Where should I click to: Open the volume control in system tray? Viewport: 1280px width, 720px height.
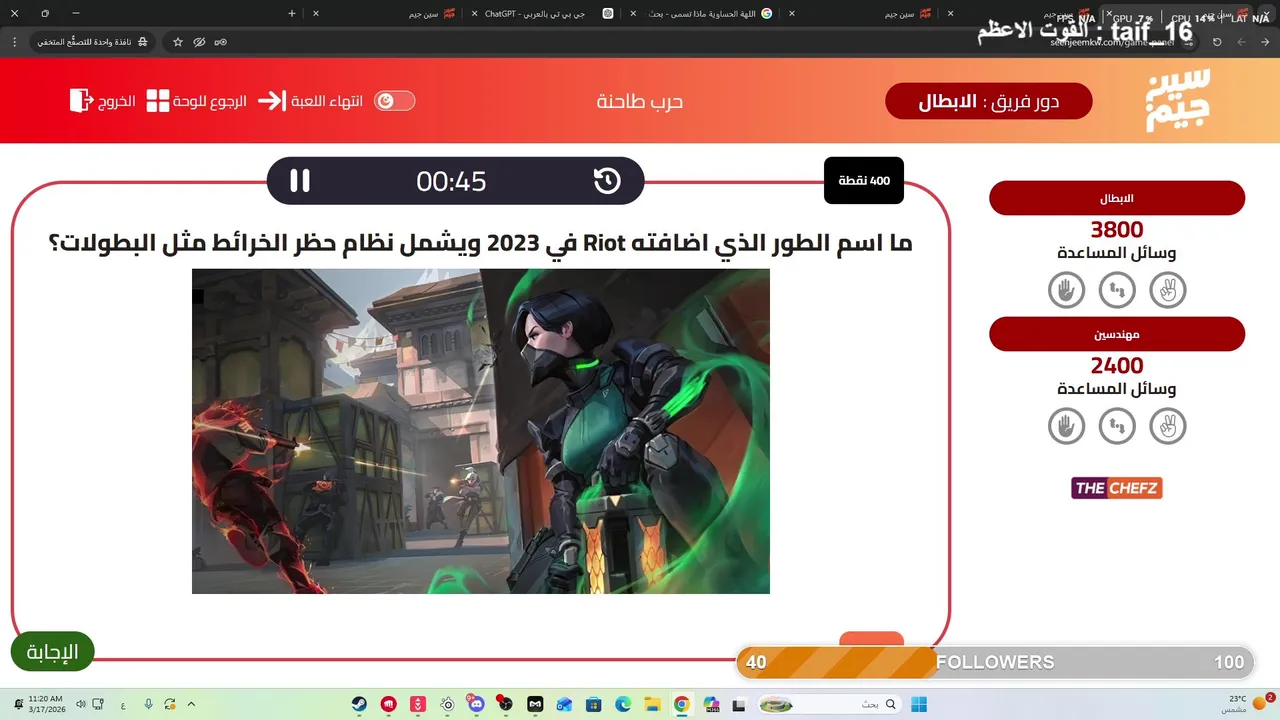81,704
